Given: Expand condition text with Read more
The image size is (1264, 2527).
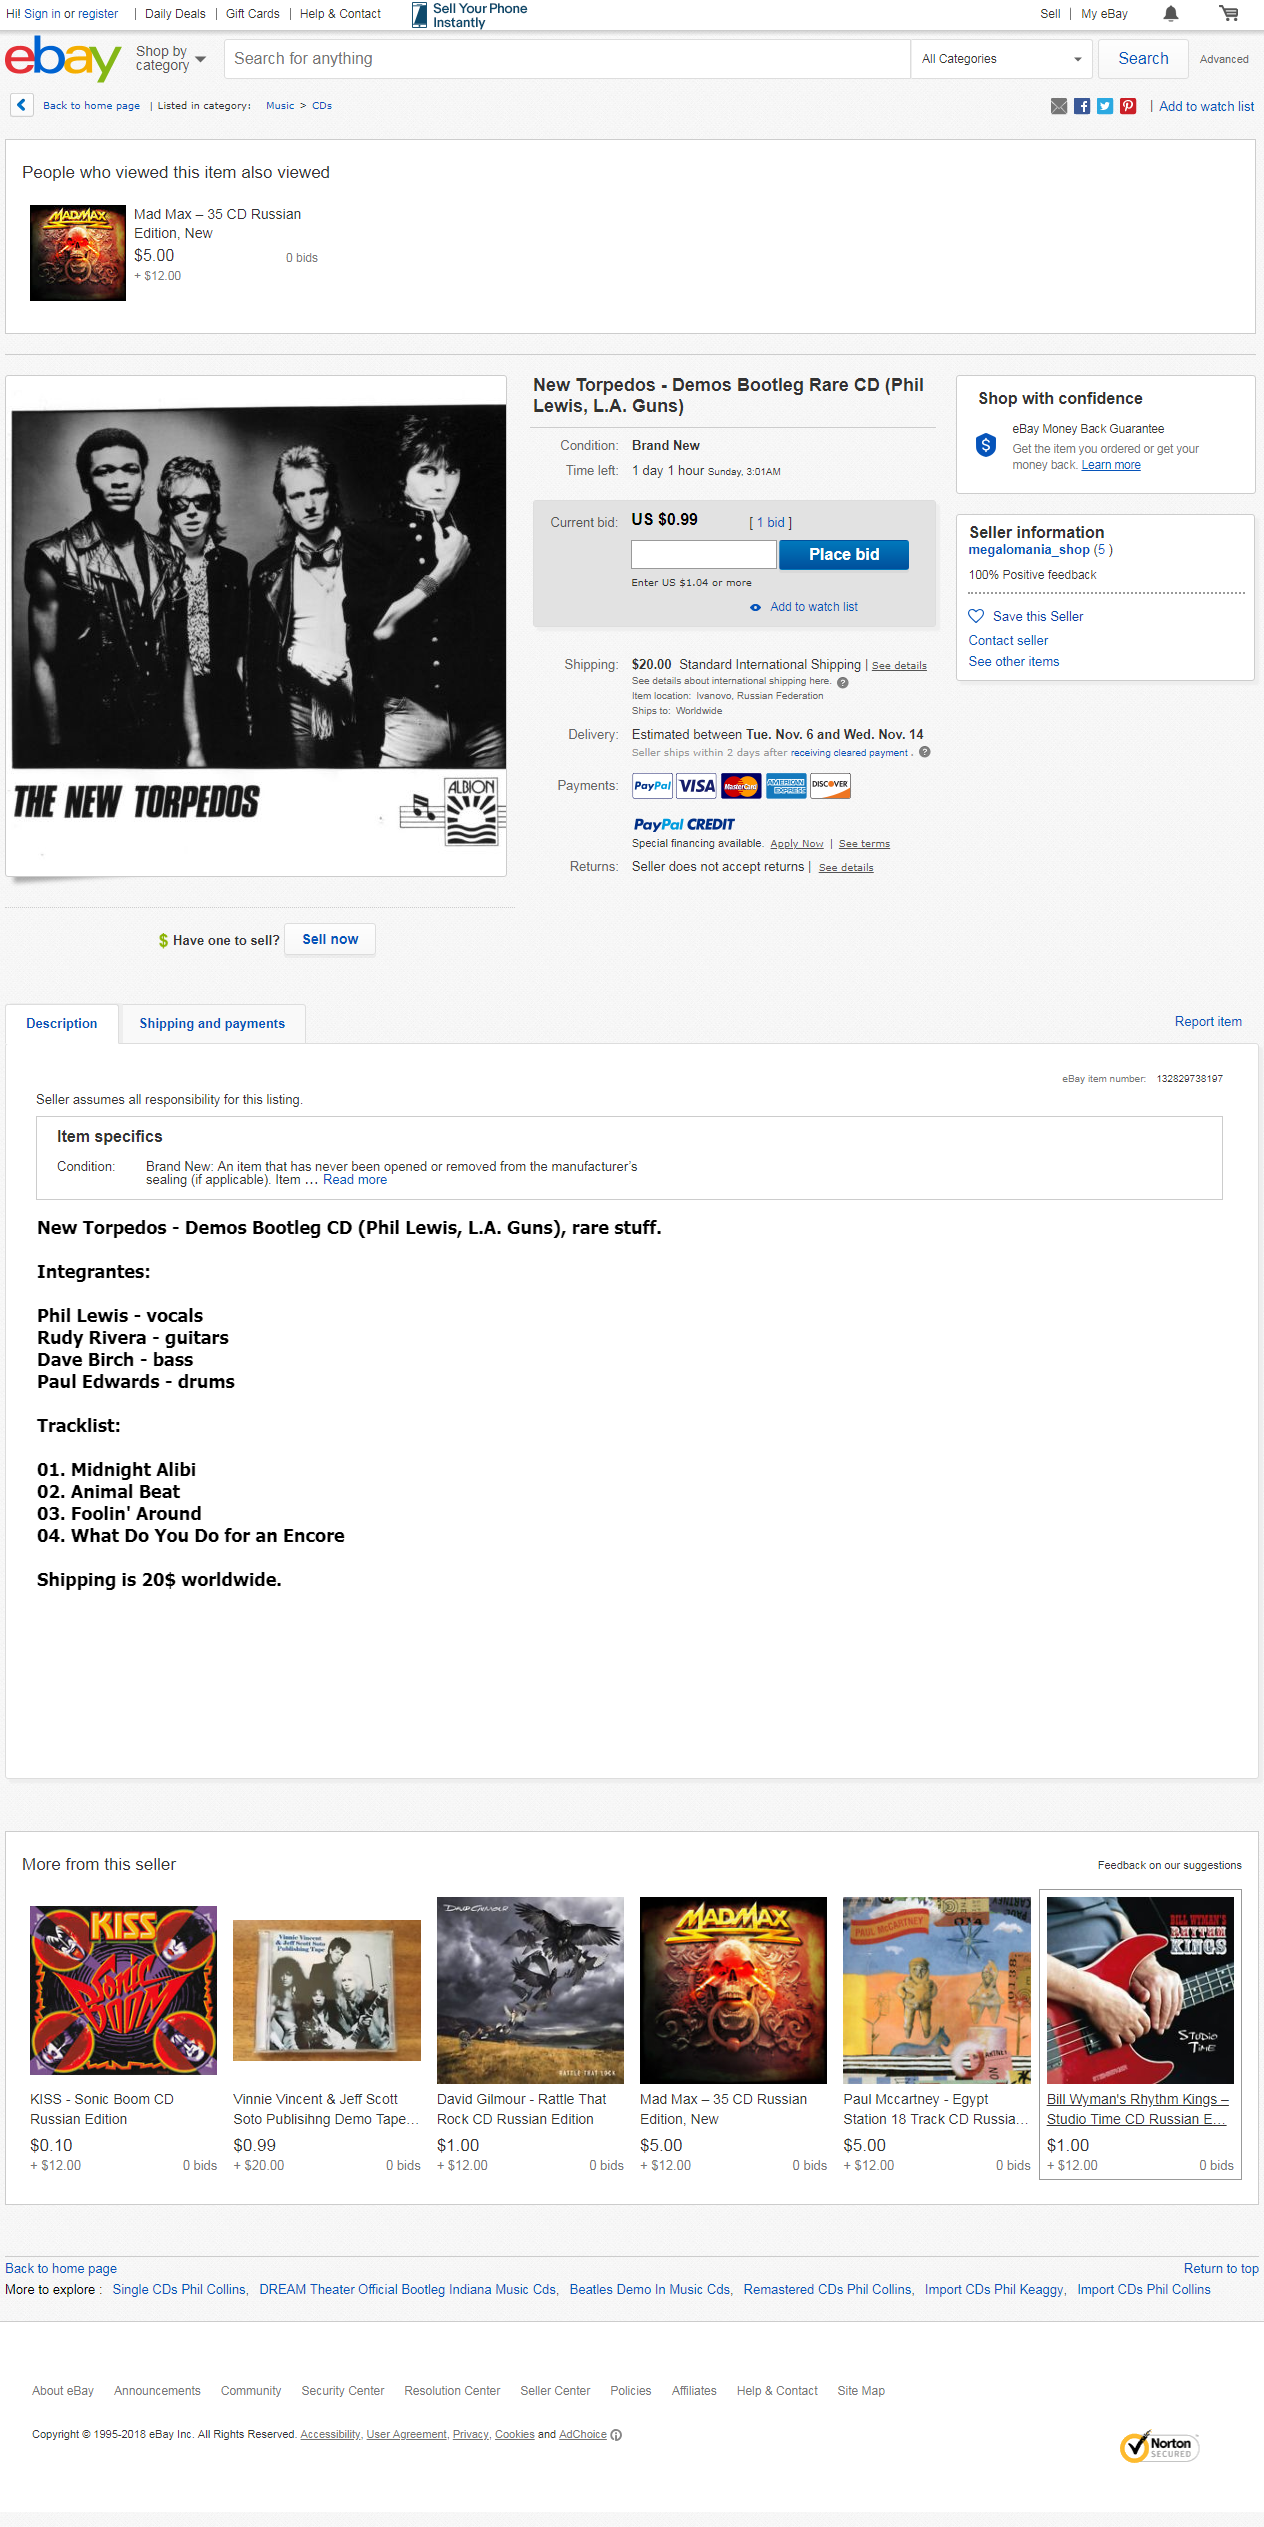Looking at the screenshot, I should click(355, 1180).
